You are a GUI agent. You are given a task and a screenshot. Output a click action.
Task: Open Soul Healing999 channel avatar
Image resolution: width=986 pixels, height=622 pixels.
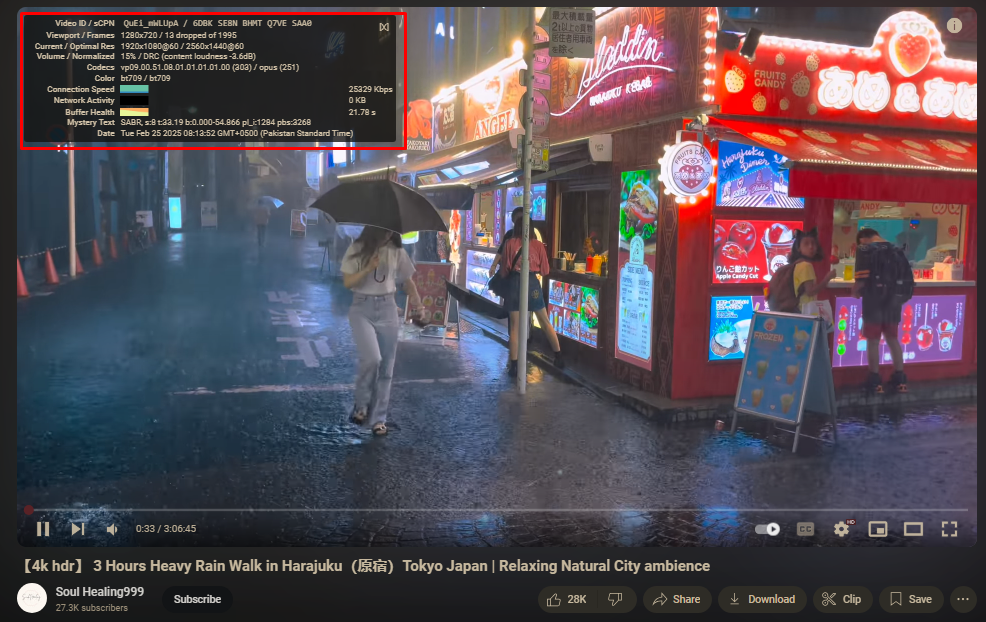pyautogui.click(x=32, y=598)
